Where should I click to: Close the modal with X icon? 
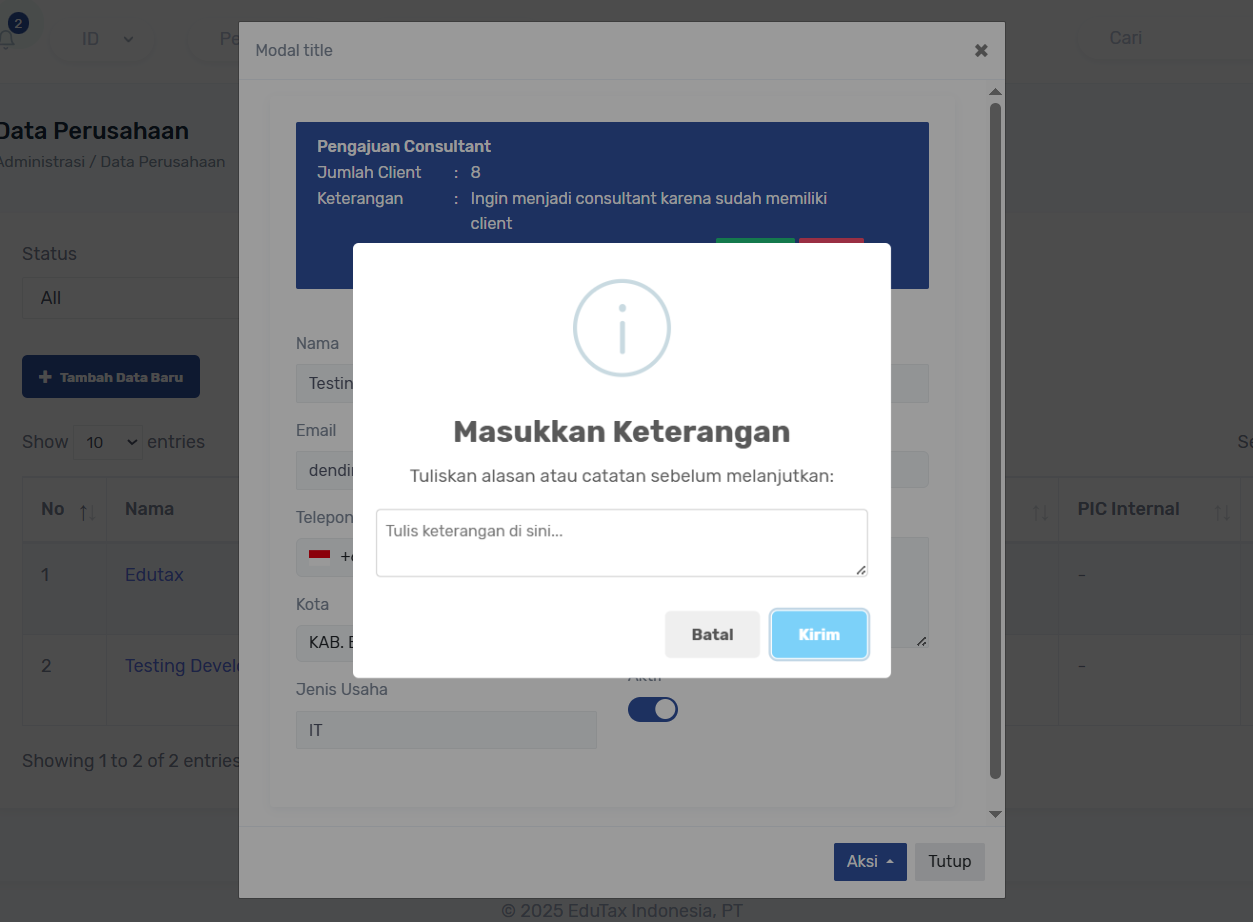coord(981,50)
